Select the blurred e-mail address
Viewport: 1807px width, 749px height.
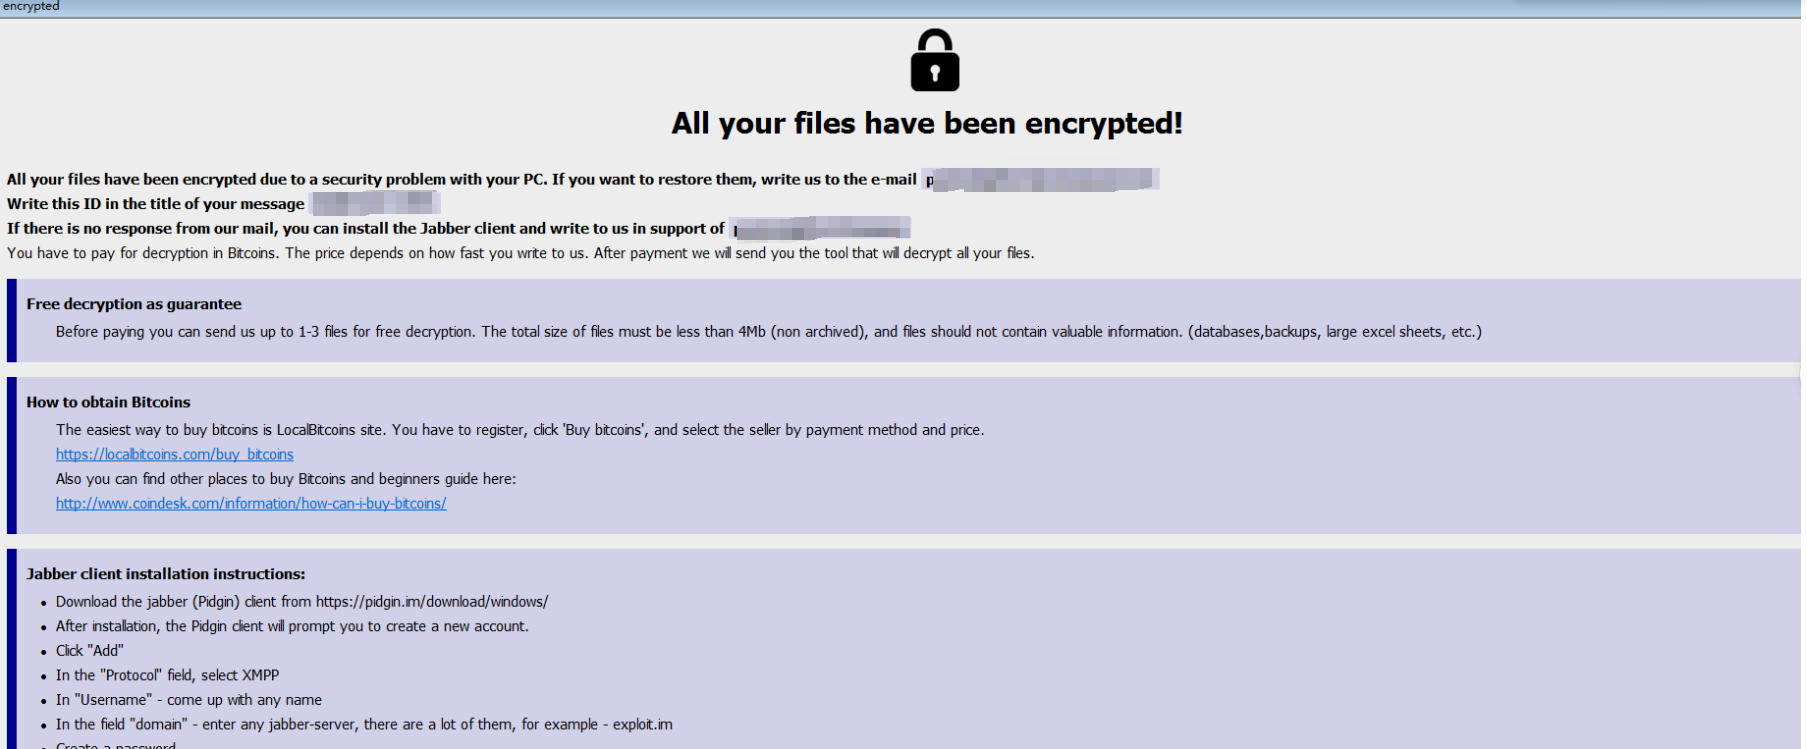(x=1041, y=180)
